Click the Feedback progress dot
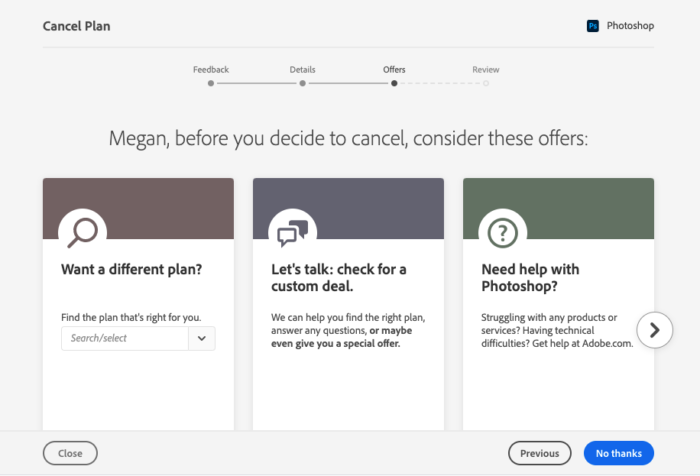The width and height of the screenshot is (700, 476). point(211,83)
